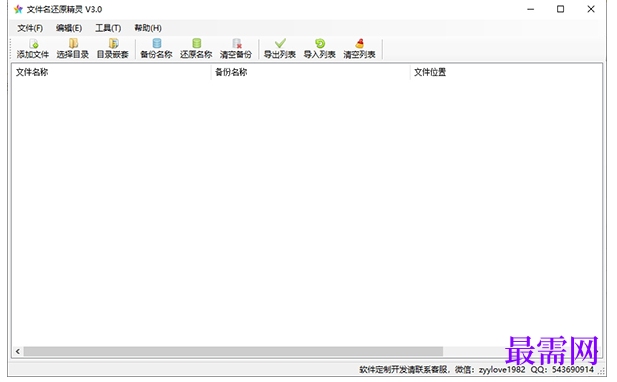This screenshot has height=382, width=617.
Task: Open the 帮助(H) menu
Action: point(148,28)
